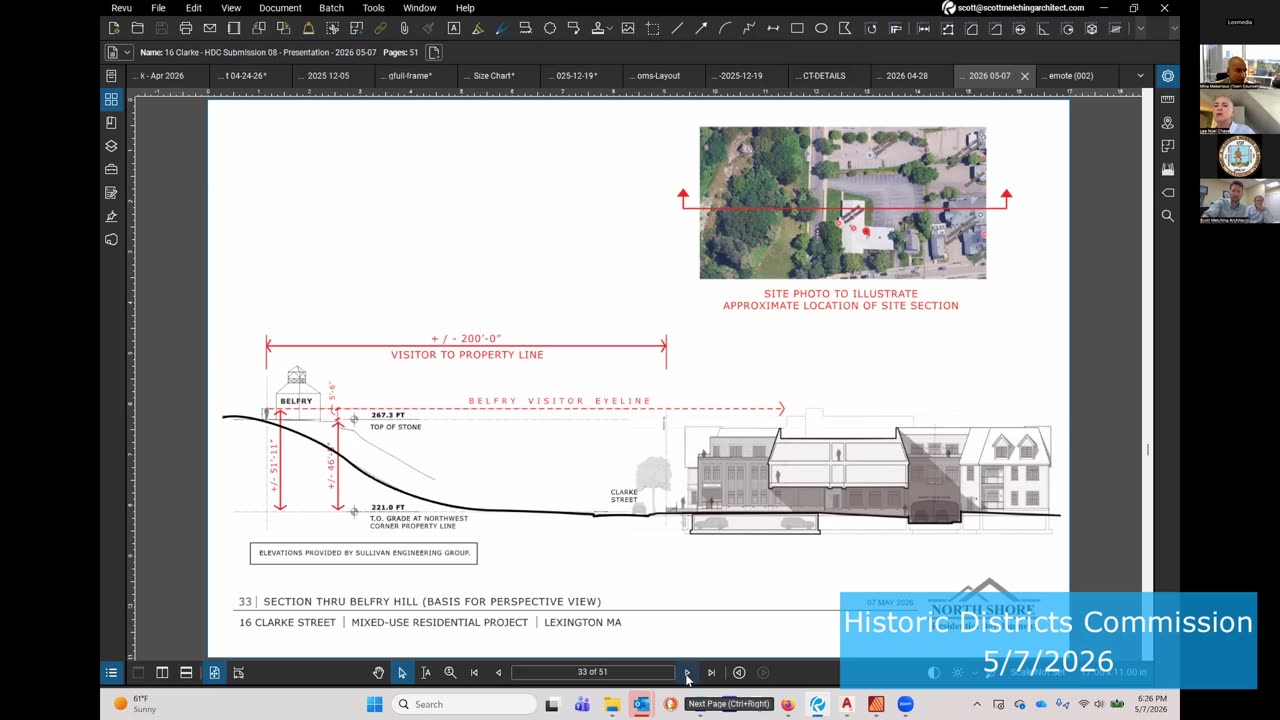This screenshot has height=720, width=1280.
Task: Select the Stamp tool icon
Action: coord(598,29)
